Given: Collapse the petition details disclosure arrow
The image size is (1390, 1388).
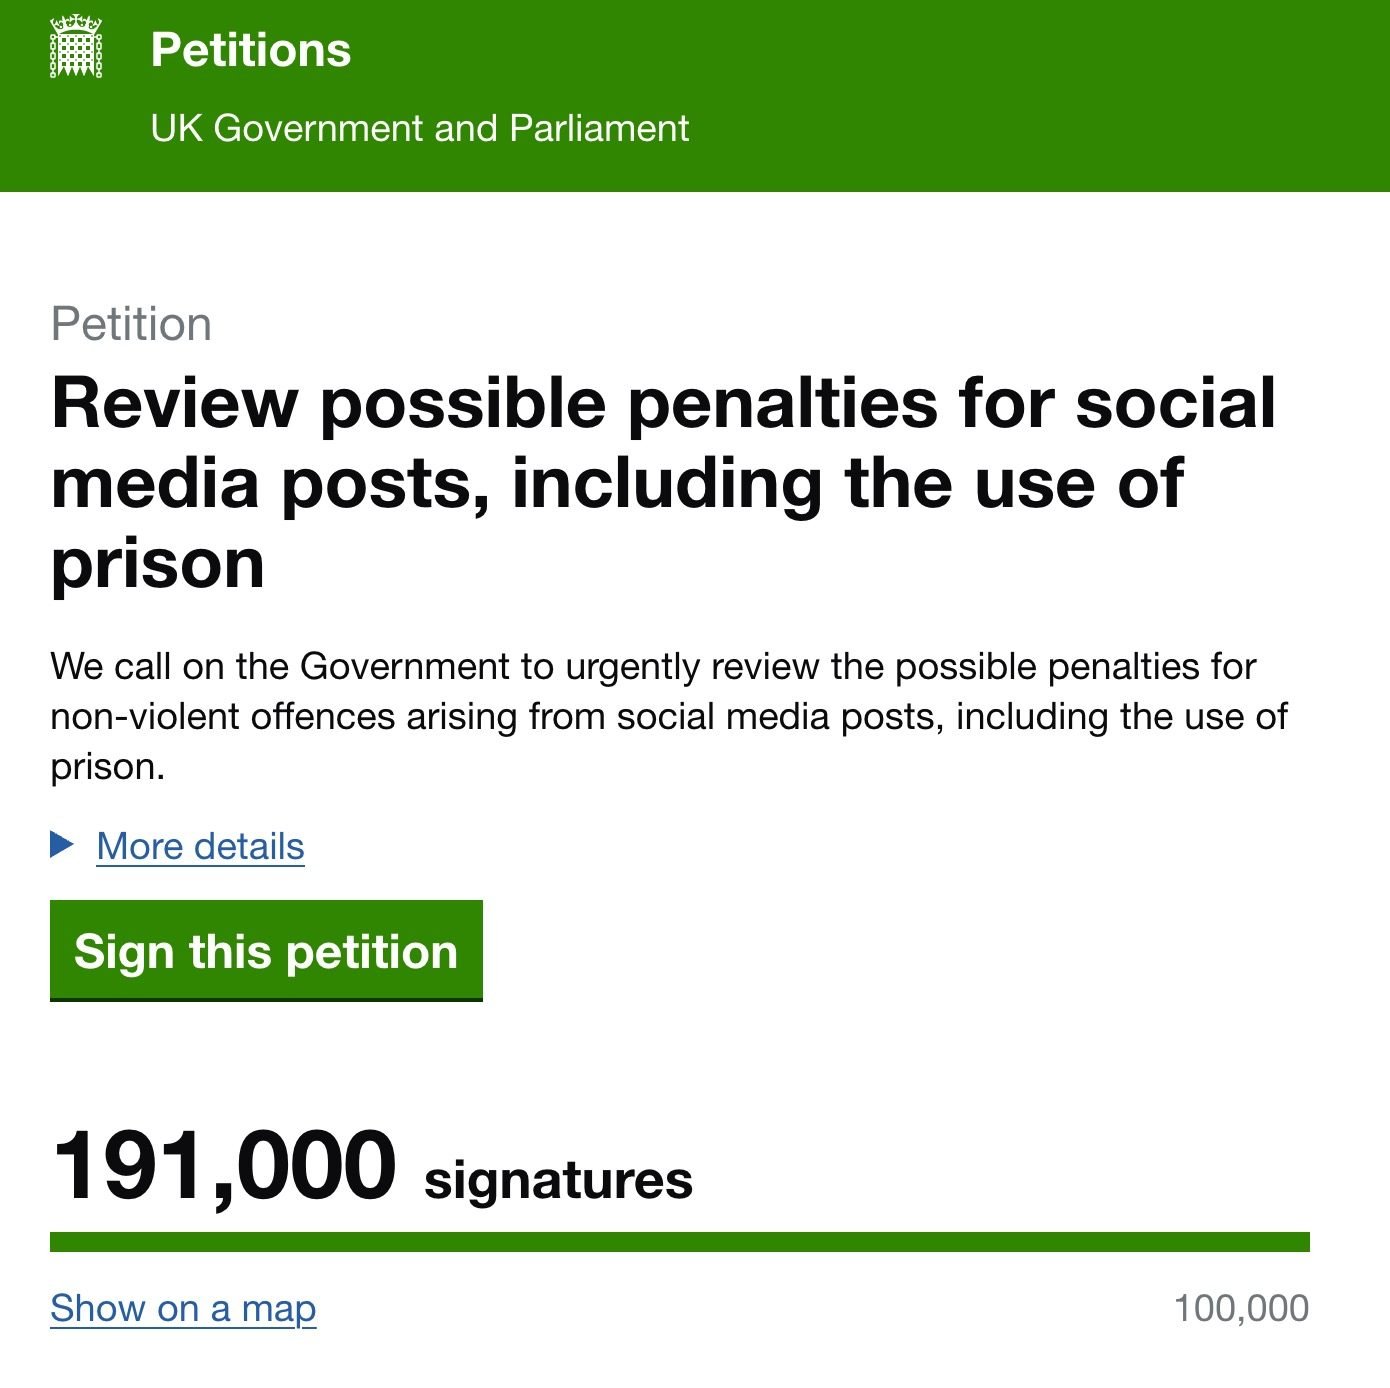Looking at the screenshot, I should 60,847.
